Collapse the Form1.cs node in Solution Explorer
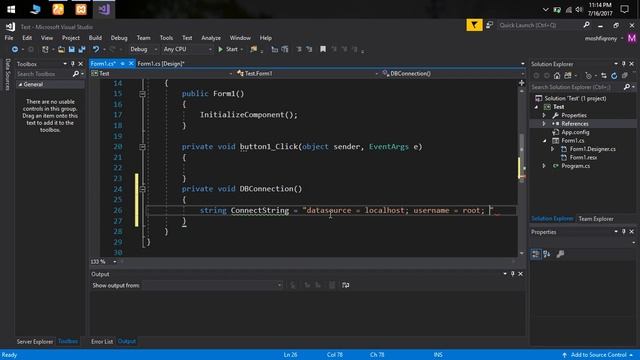640x360 pixels. click(544, 141)
